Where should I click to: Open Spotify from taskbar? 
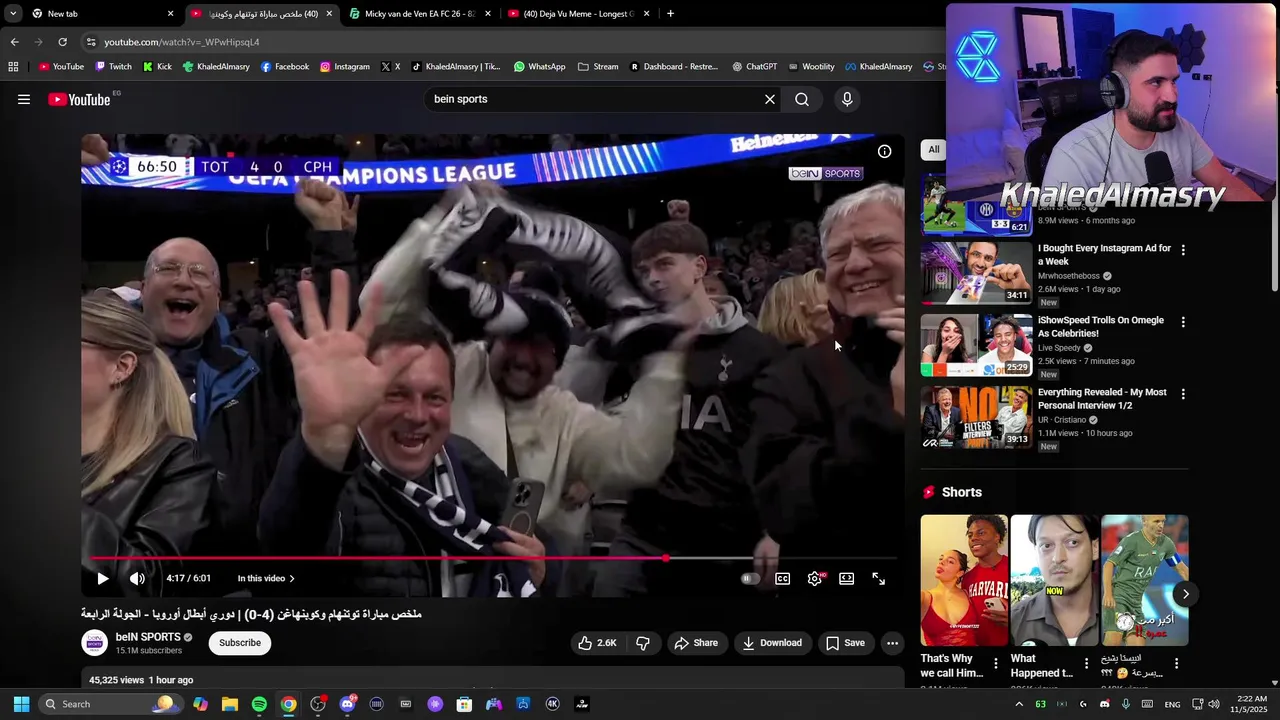(259, 704)
